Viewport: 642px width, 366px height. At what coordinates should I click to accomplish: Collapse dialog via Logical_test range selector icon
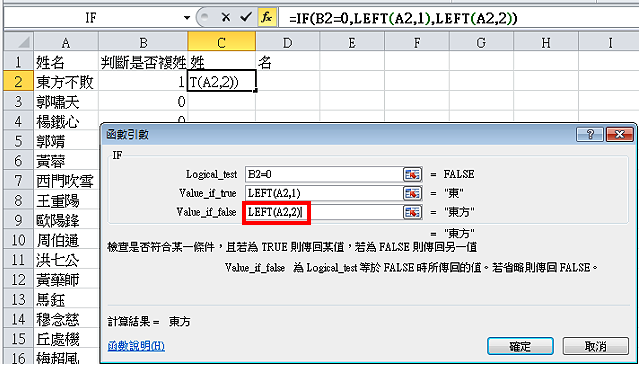pos(412,174)
